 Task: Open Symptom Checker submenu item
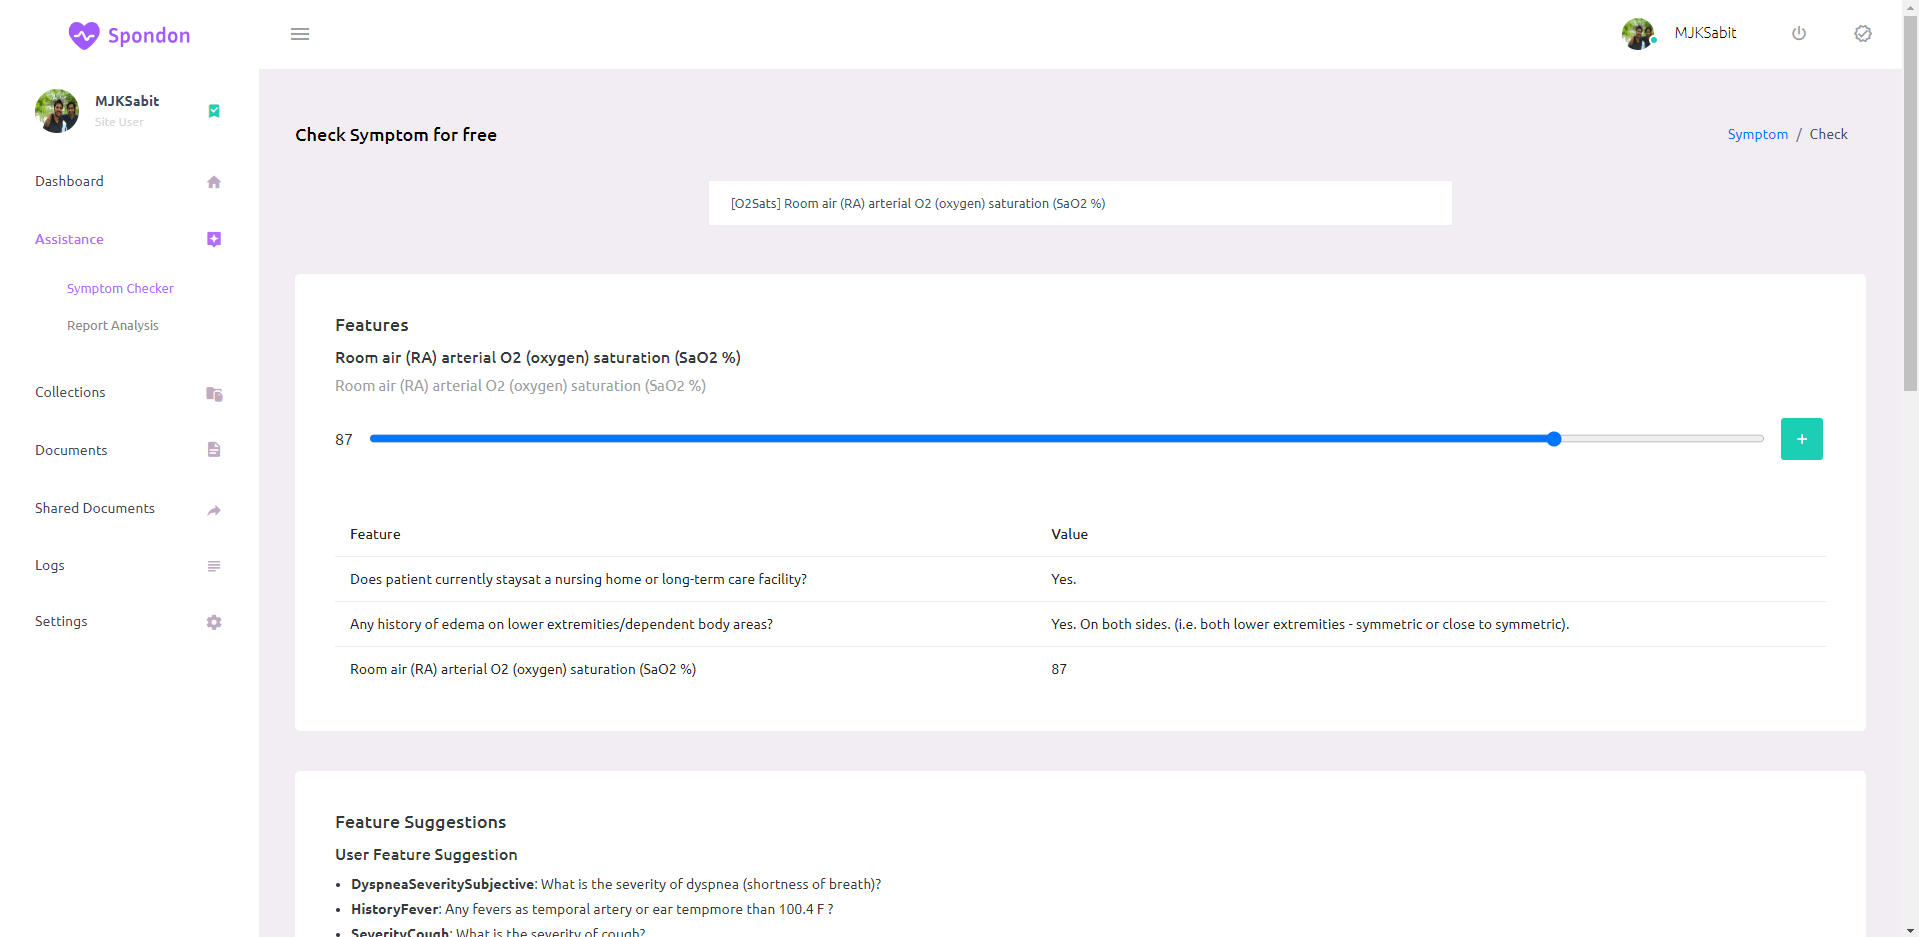pyautogui.click(x=120, y=288)
